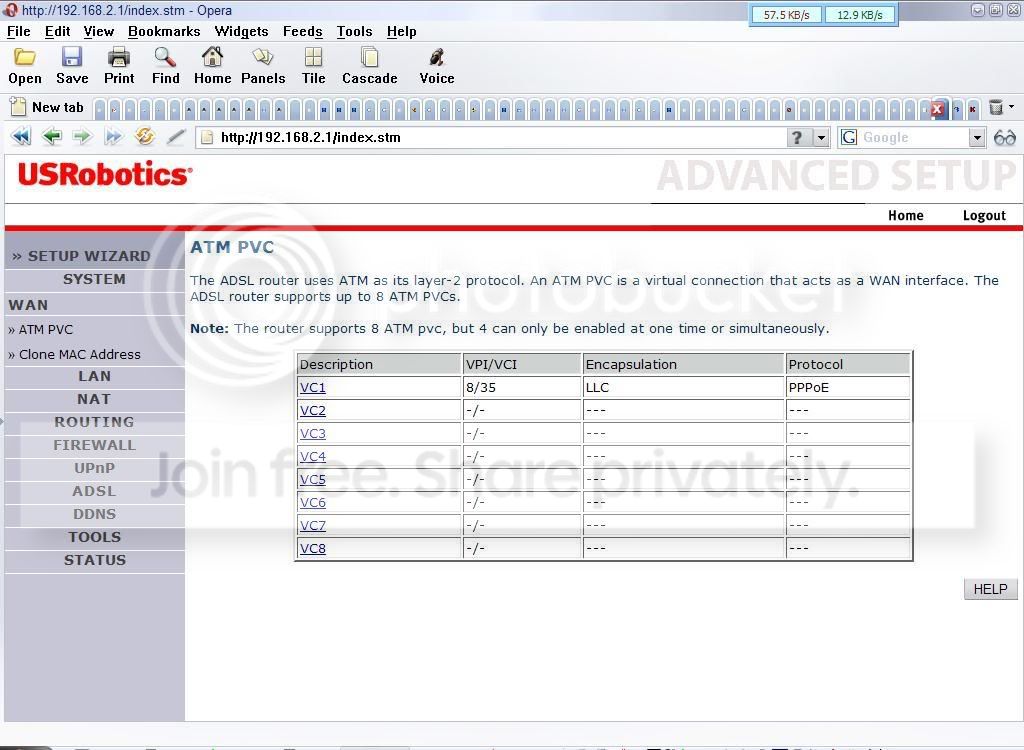Click the VC1 link
Viewport: 1024px width, 750px height.
click(x=312, y=387)
